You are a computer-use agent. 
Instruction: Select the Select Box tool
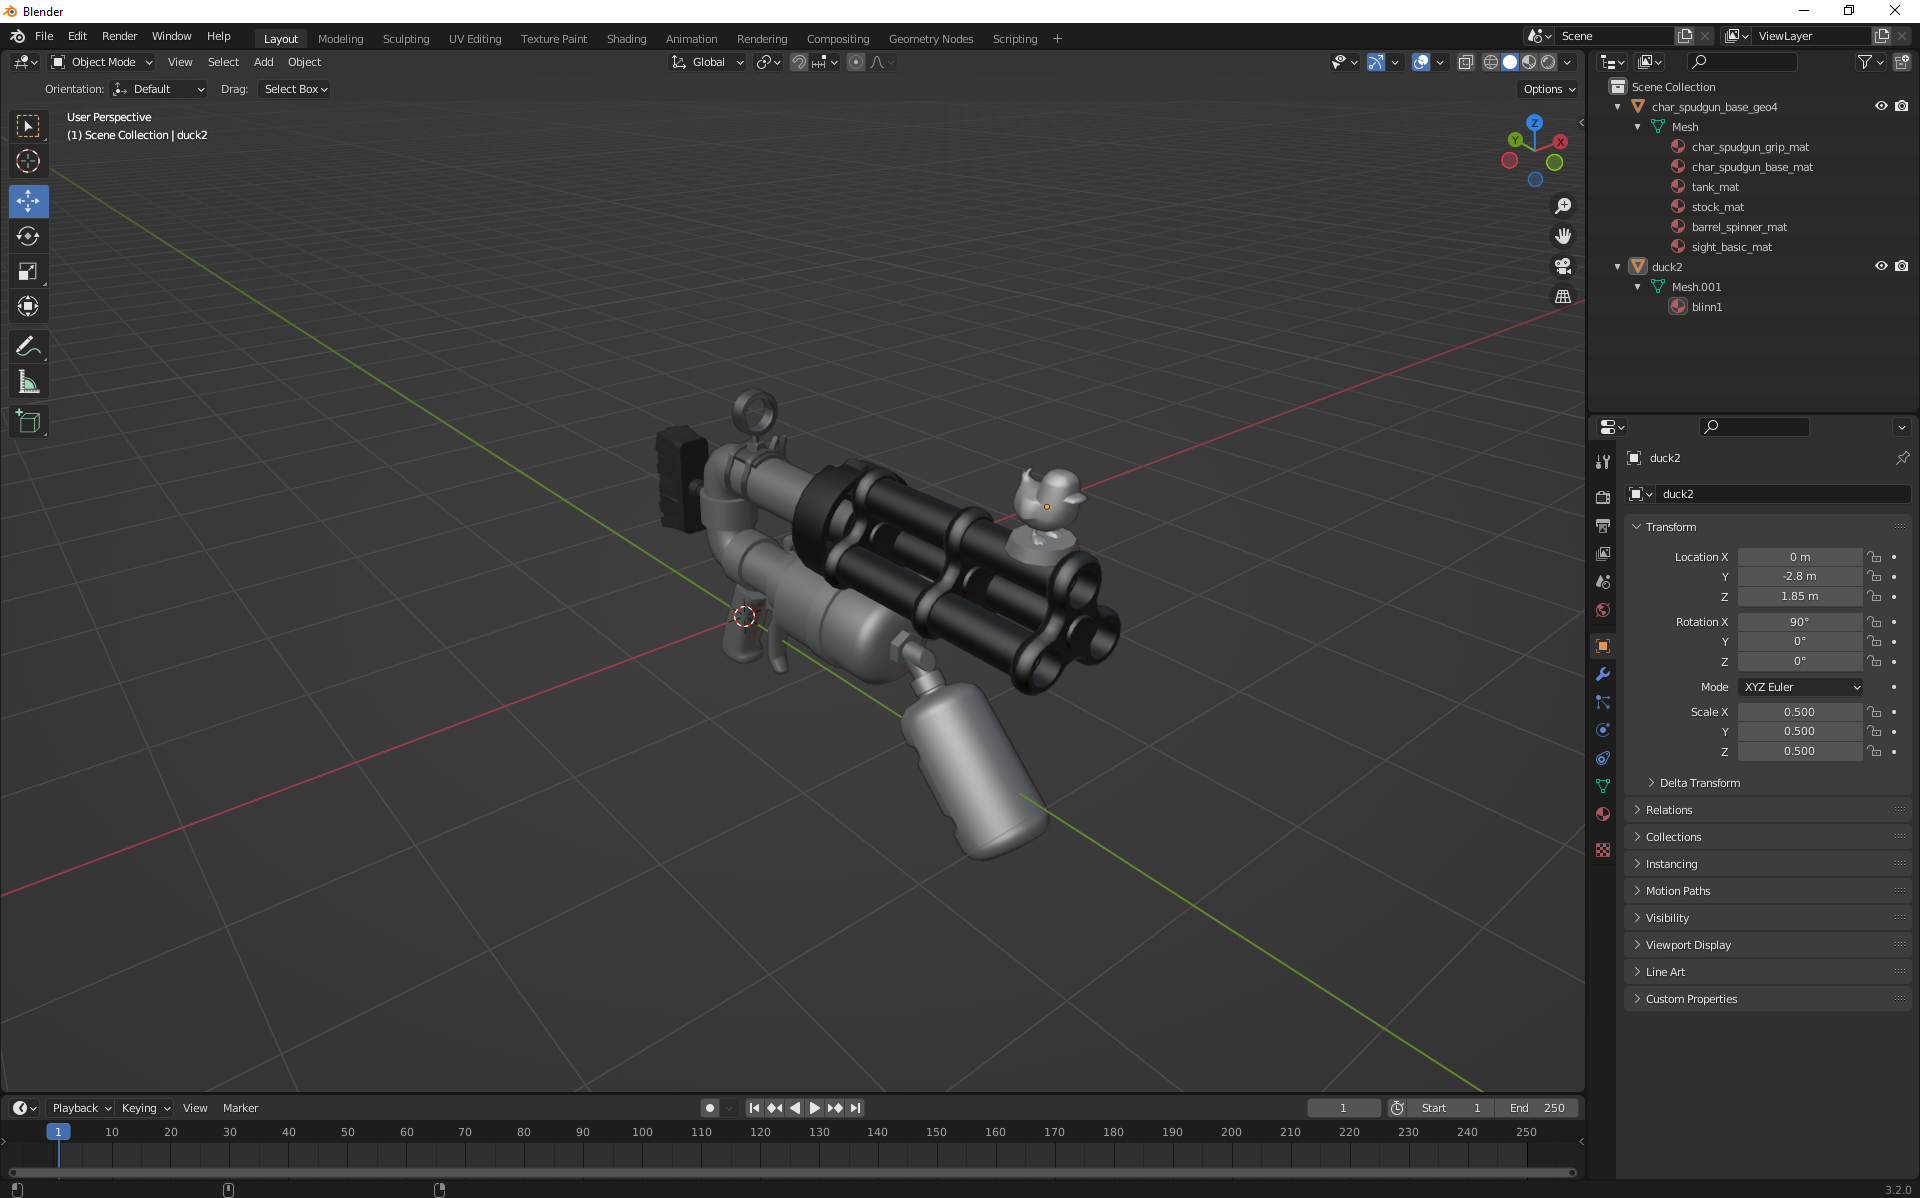coord(28,126)
